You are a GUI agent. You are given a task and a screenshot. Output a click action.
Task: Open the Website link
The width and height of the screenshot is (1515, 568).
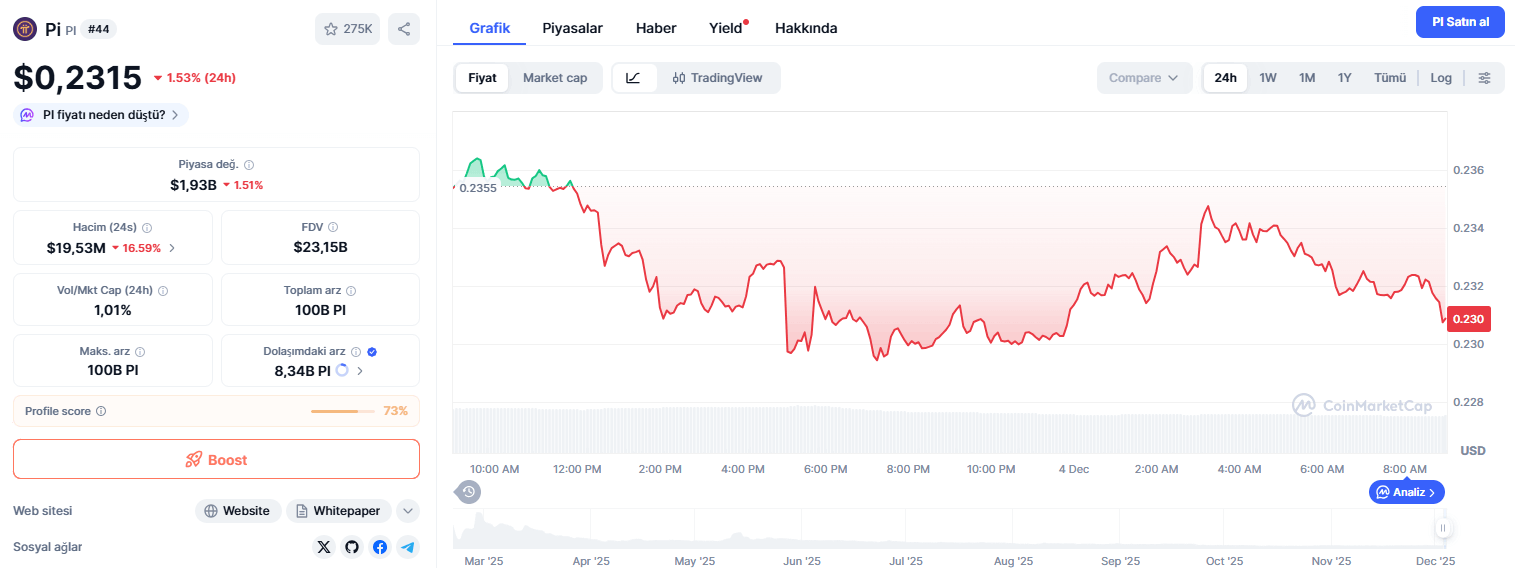point(237,511)
